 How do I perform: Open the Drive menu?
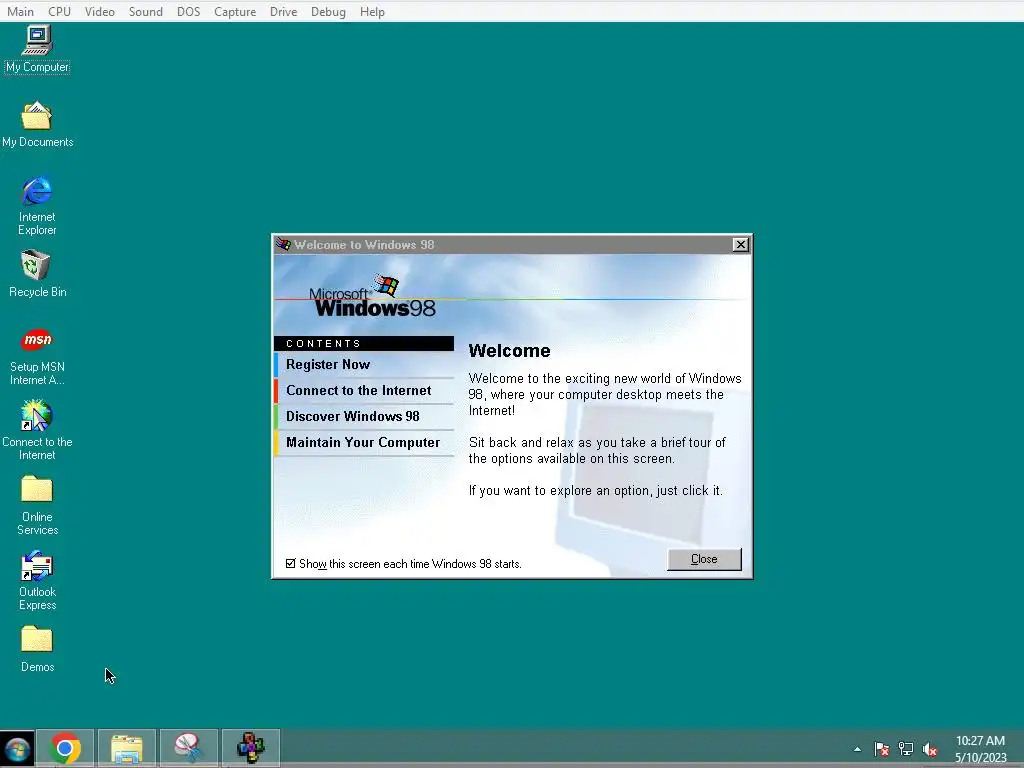click(283, 12)
